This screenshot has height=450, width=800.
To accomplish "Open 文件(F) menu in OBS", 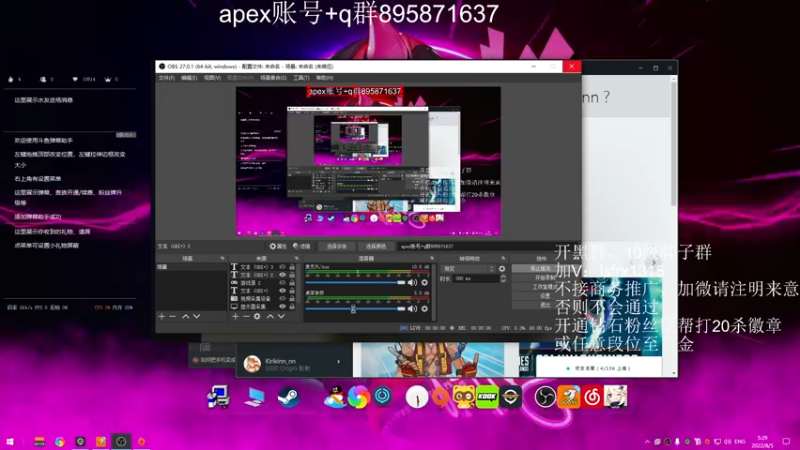I will [166, 78].
